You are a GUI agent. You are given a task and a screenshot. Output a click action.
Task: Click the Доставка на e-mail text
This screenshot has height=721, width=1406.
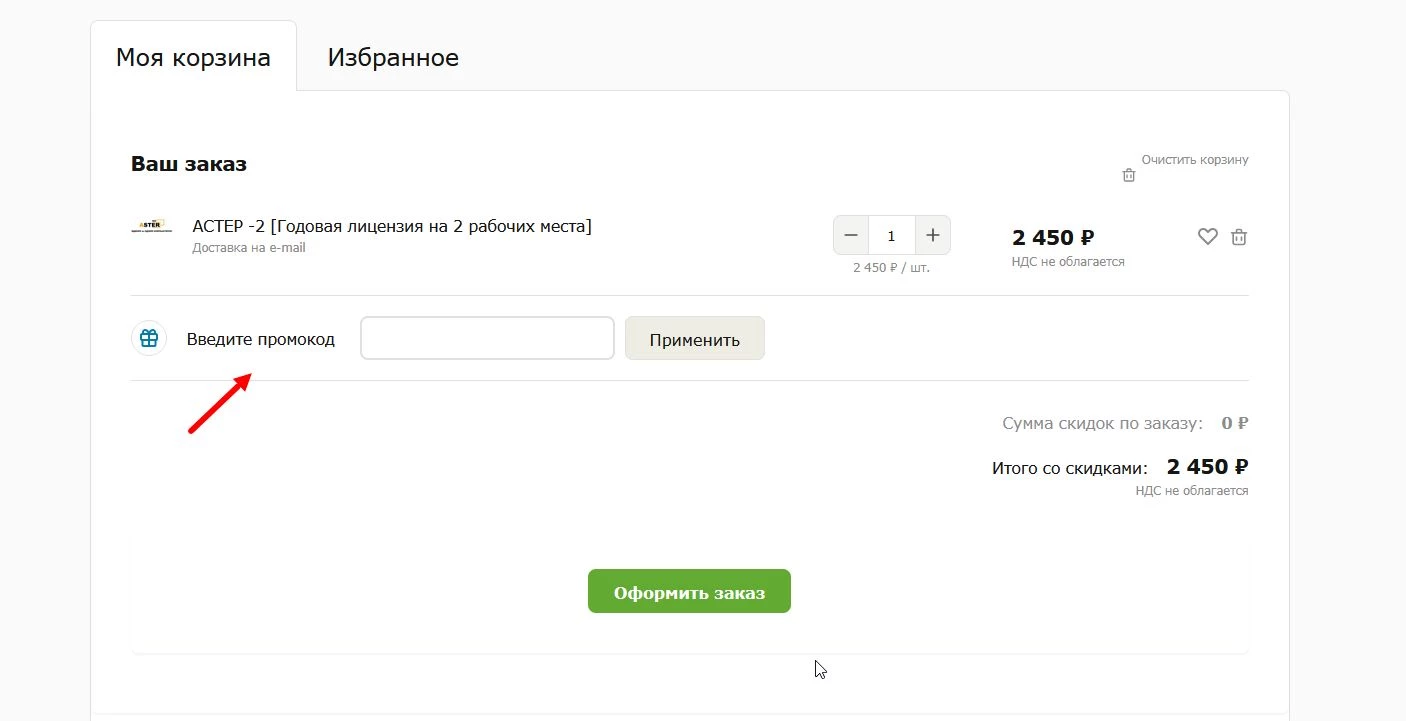(x=249, y=248)
